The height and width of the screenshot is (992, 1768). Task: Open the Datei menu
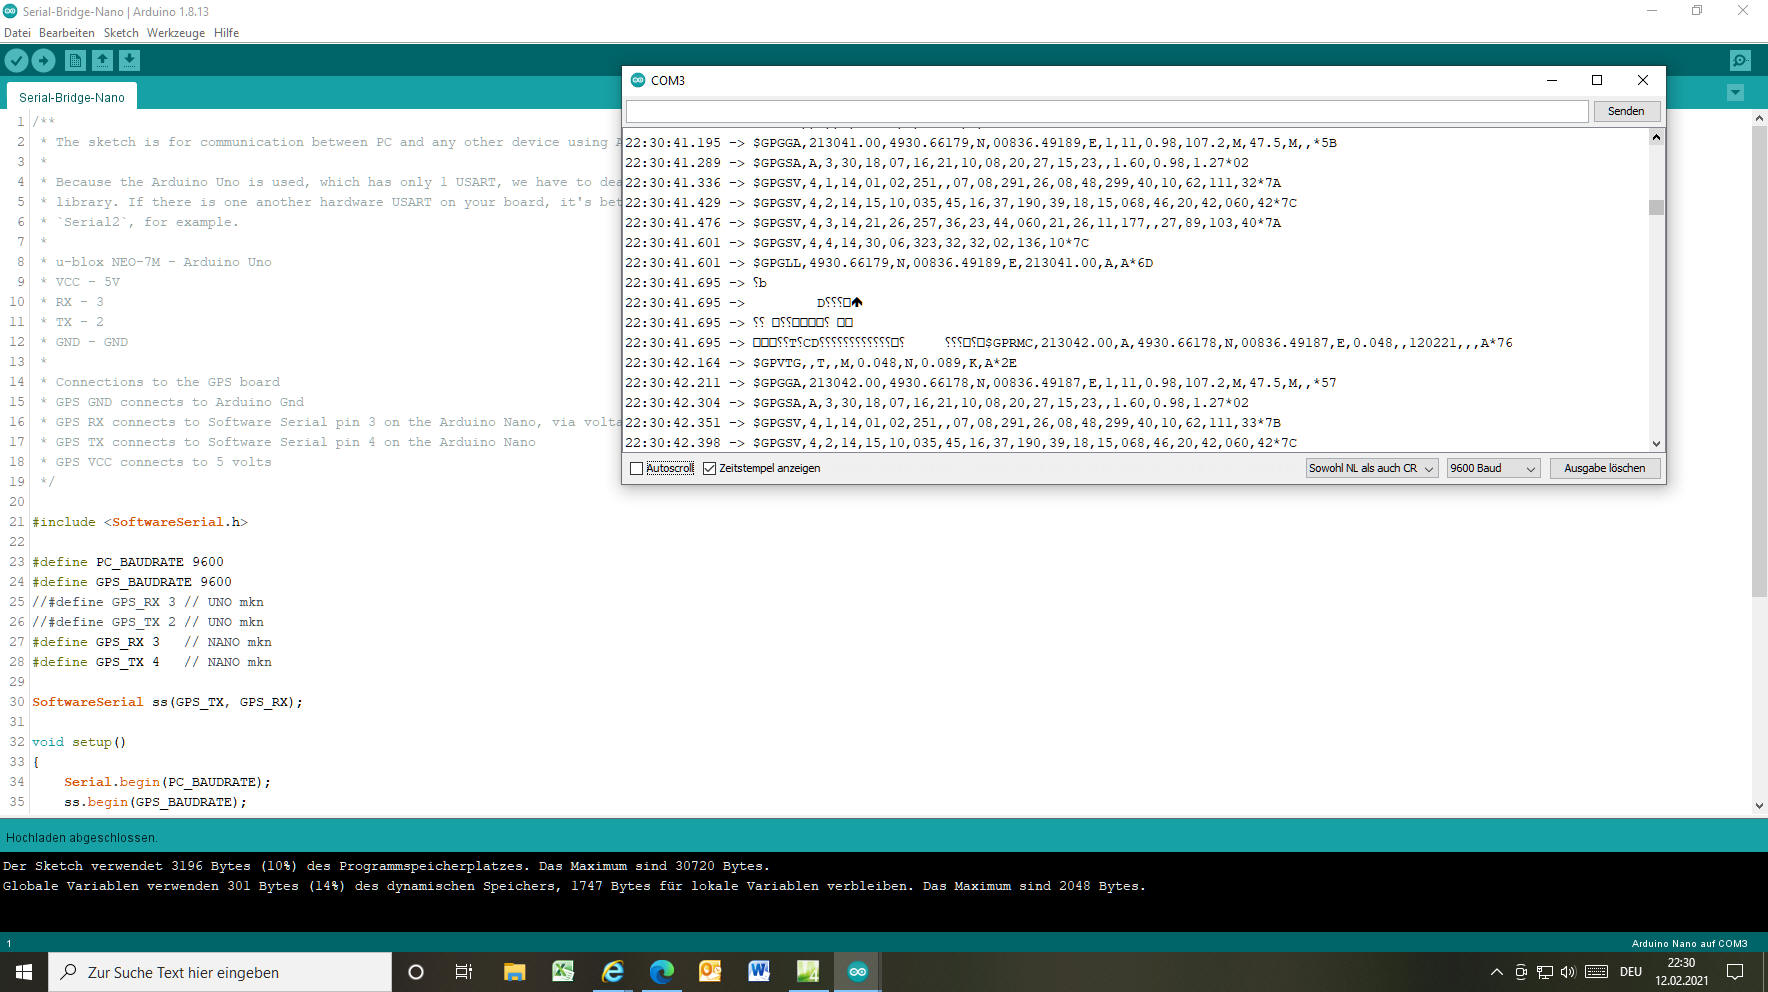pos(17,32)
